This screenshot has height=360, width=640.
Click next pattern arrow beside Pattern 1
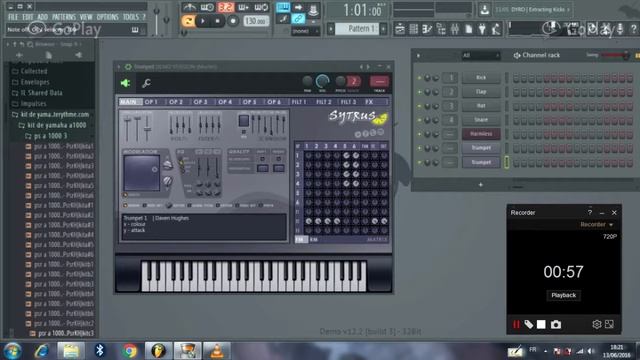[383, 29]
